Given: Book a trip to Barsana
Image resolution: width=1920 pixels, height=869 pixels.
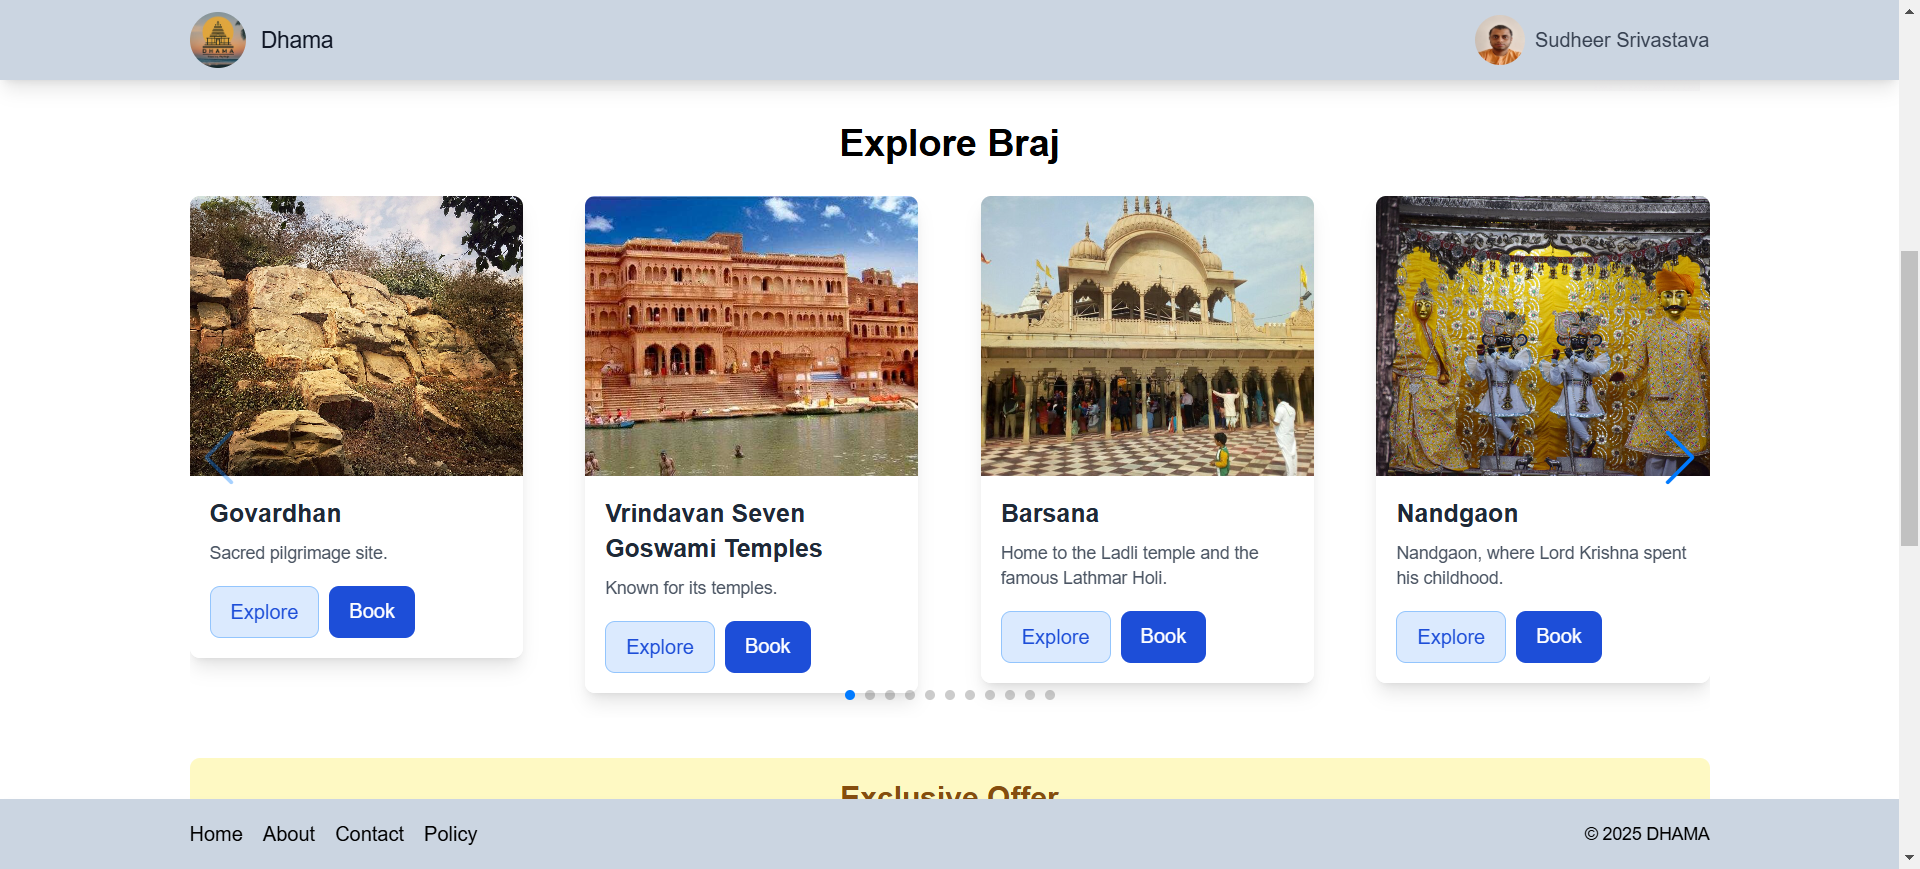Looking at the screenshot, I should click(1162, 636).
